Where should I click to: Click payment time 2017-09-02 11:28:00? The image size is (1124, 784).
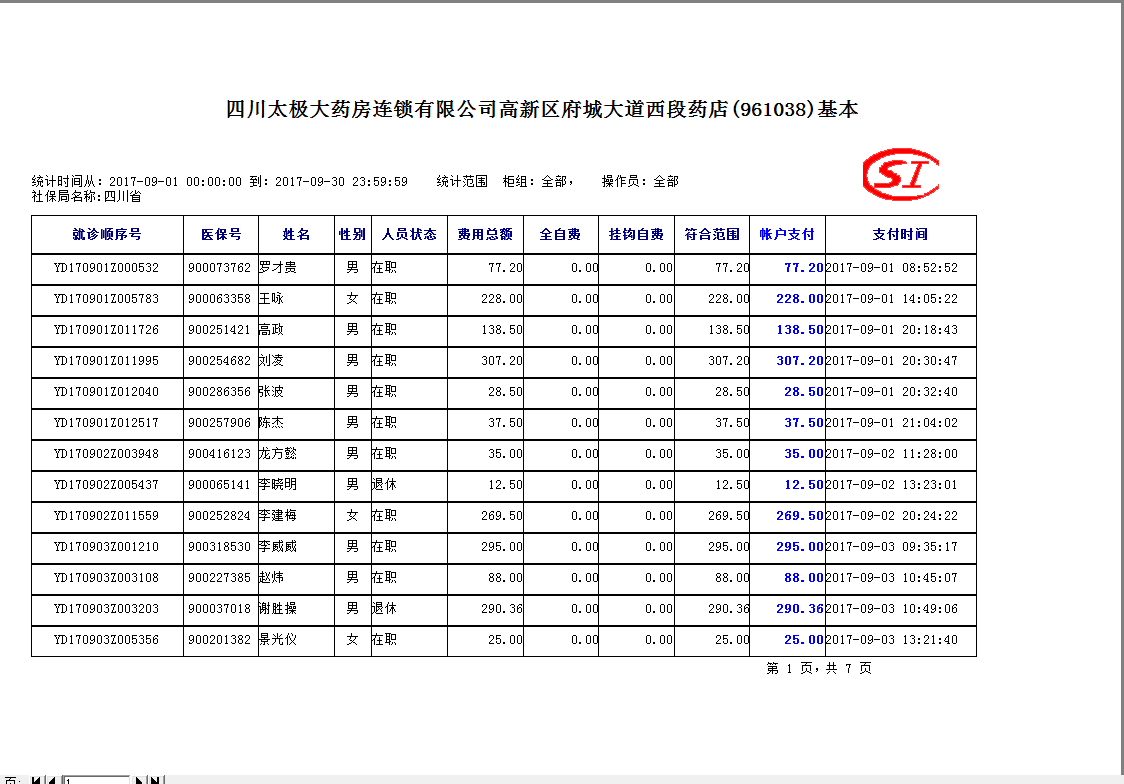[892, 454]
